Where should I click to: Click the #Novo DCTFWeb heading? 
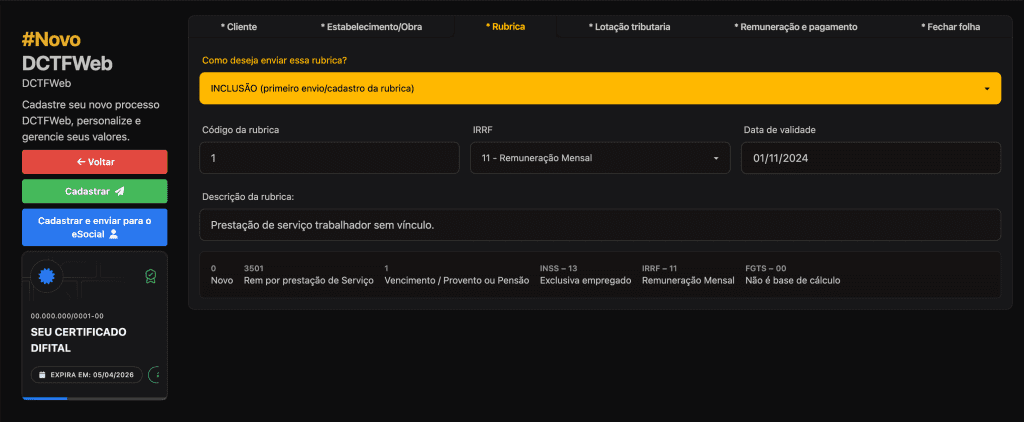67,51
